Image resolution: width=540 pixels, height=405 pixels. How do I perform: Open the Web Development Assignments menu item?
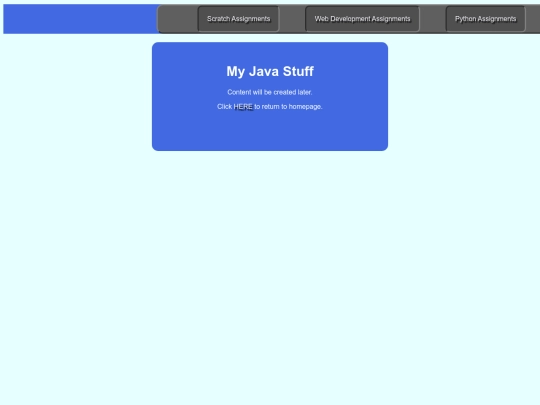click(362, 19)
